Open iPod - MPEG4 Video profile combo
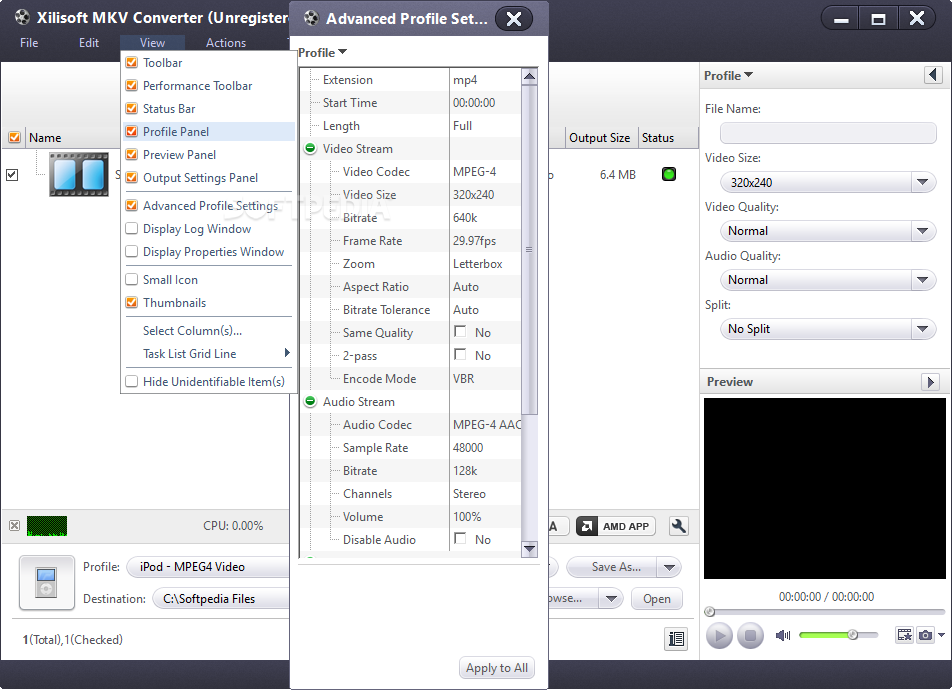Screen dimensions: 952x690 click(208, 567)
